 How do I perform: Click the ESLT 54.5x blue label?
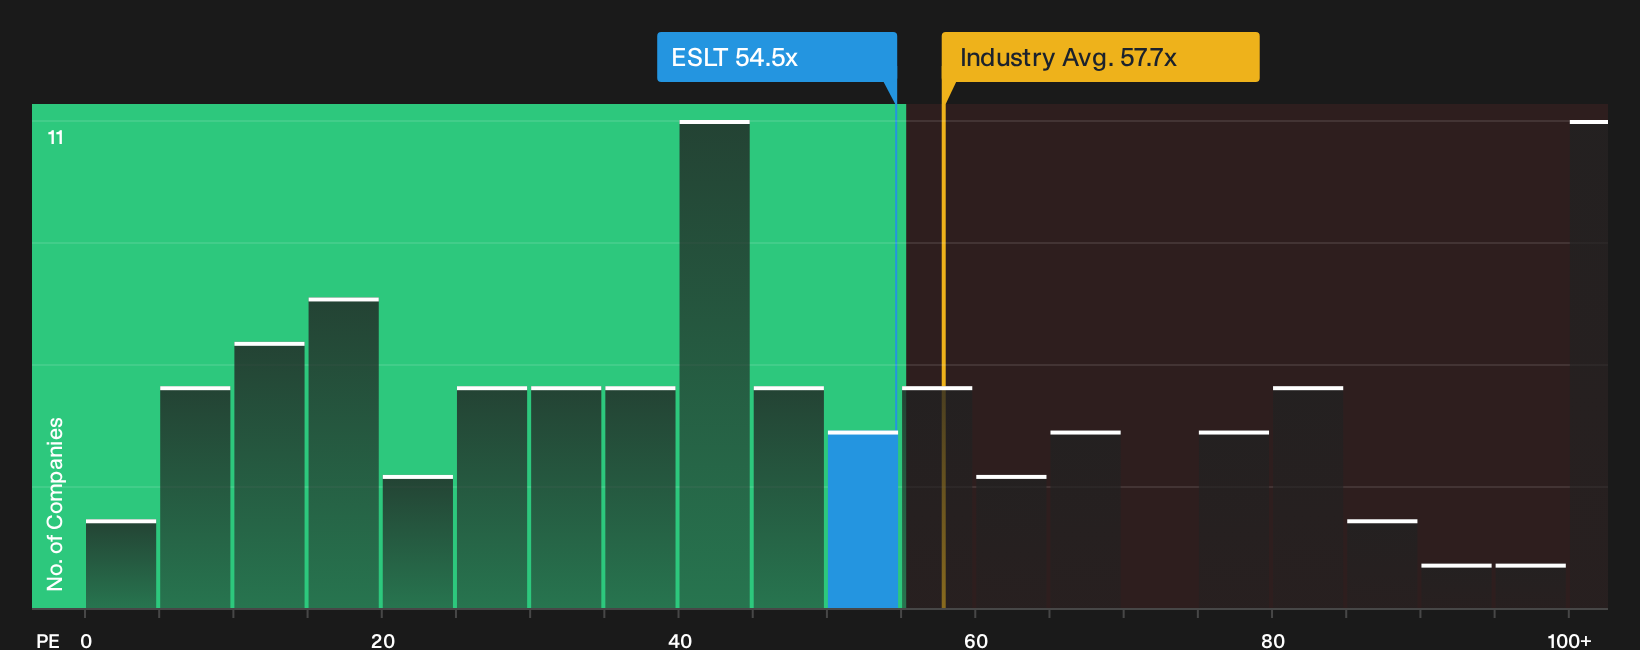coord(776,57)
